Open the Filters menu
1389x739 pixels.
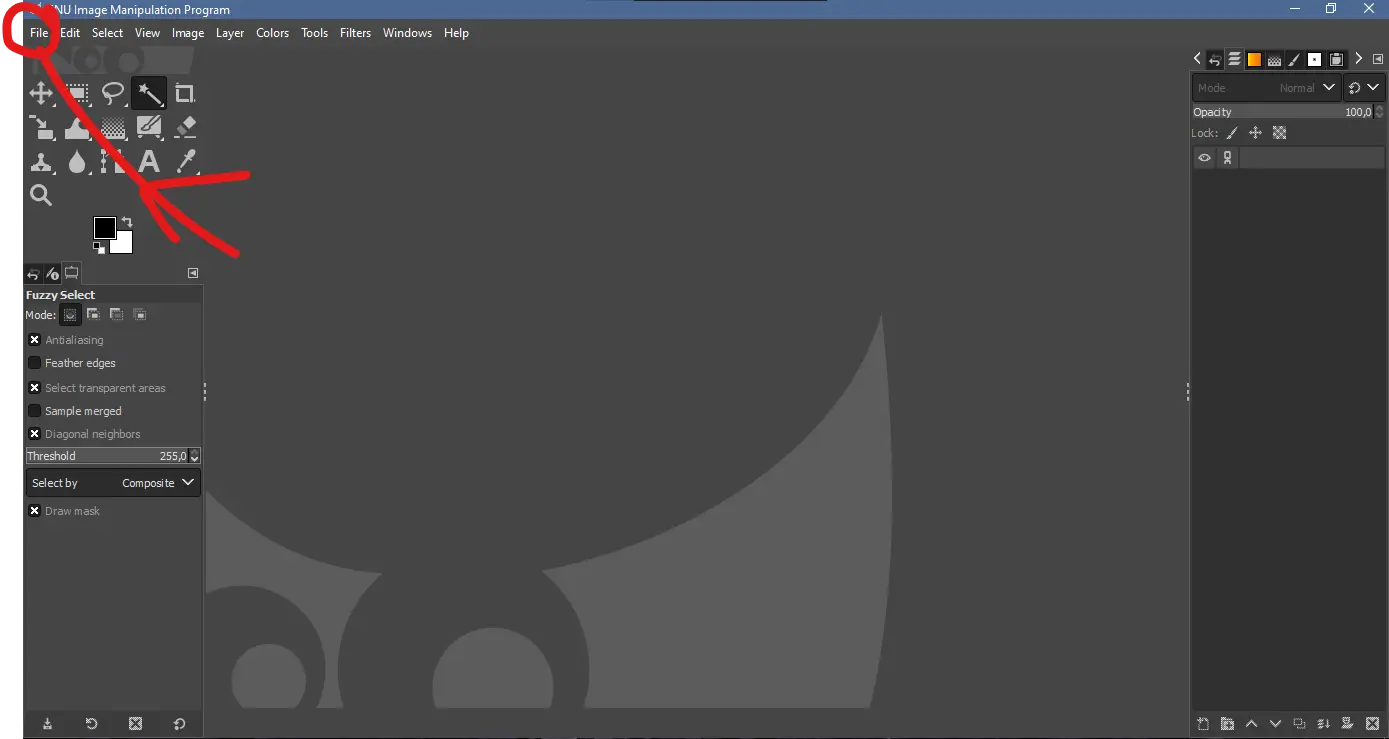click(x=355, y=33)
